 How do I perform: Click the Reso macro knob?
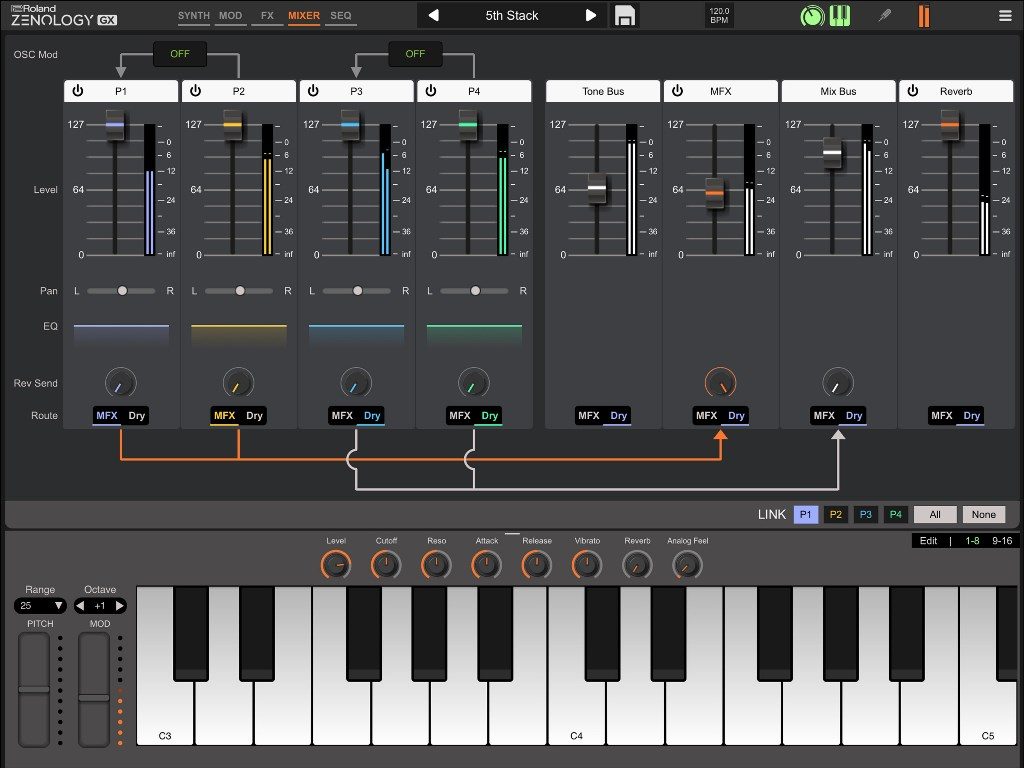(x=436, y=565)
